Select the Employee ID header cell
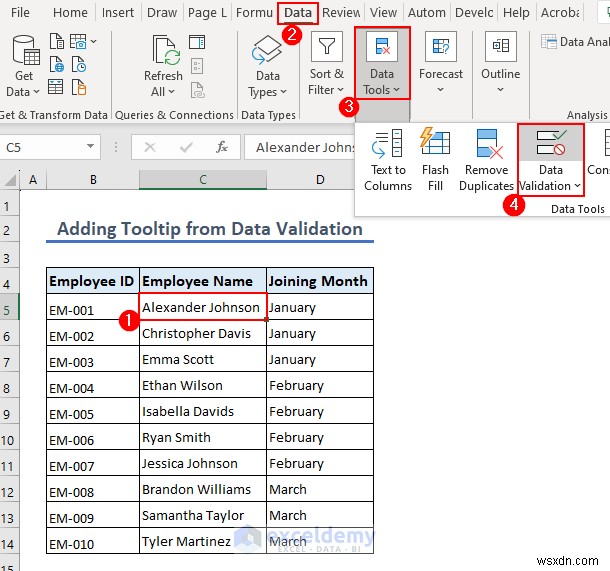This screenshot has width=610, height=571. [x=93, y=281]
